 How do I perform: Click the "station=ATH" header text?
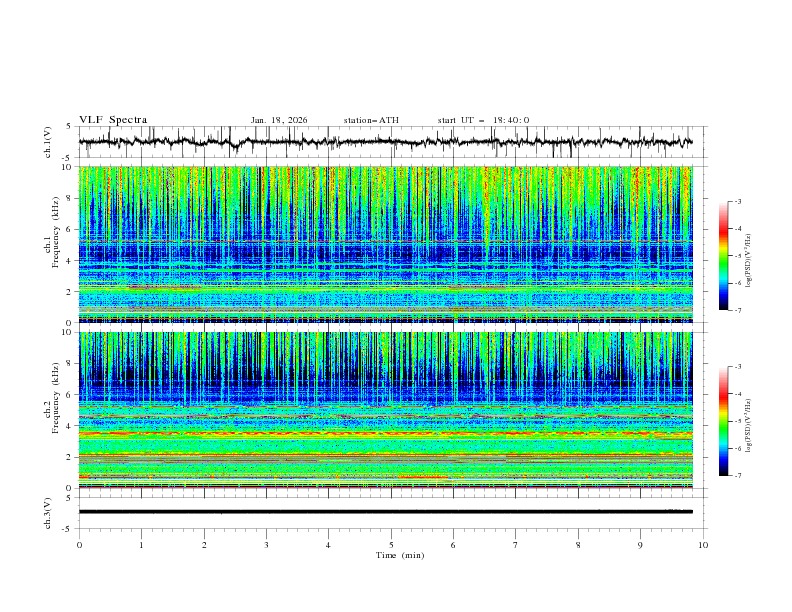tap(371, 120)
